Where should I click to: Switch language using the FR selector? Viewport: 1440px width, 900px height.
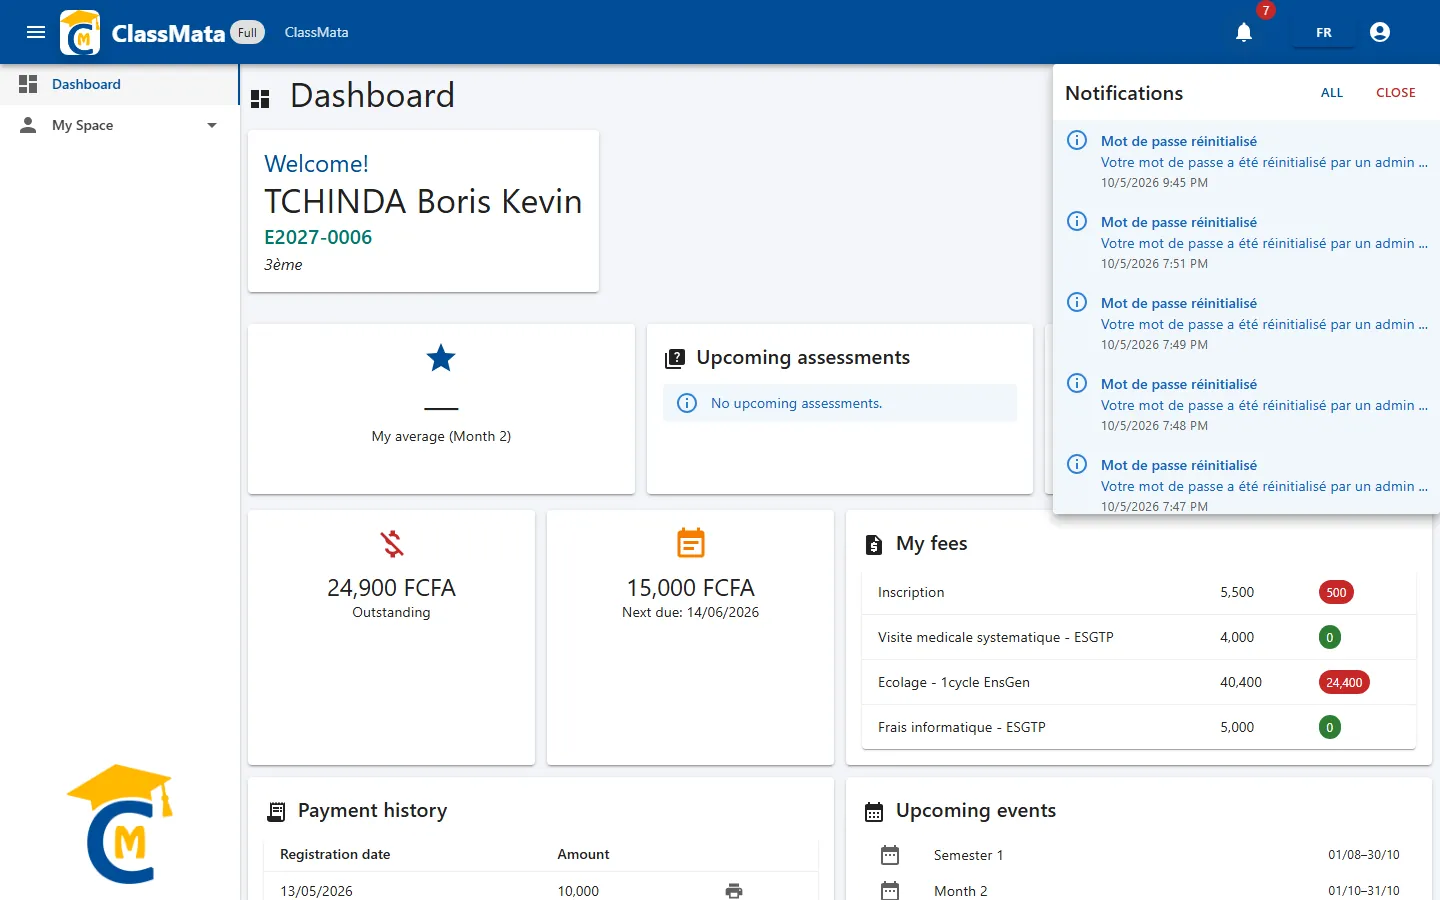coord(1324,32)
